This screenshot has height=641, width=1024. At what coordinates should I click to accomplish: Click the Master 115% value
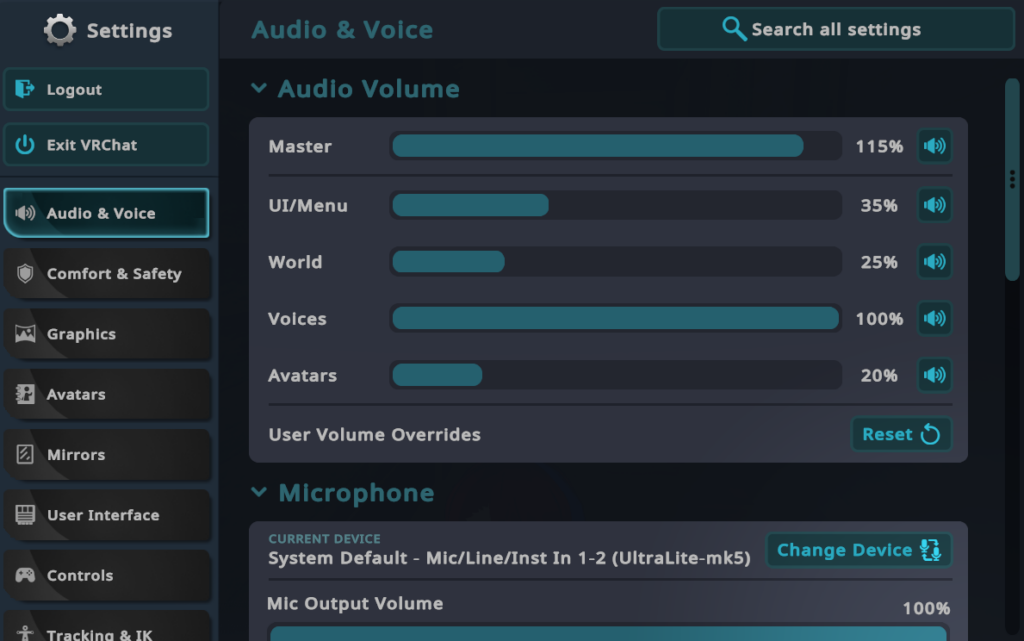click(879, 146)
